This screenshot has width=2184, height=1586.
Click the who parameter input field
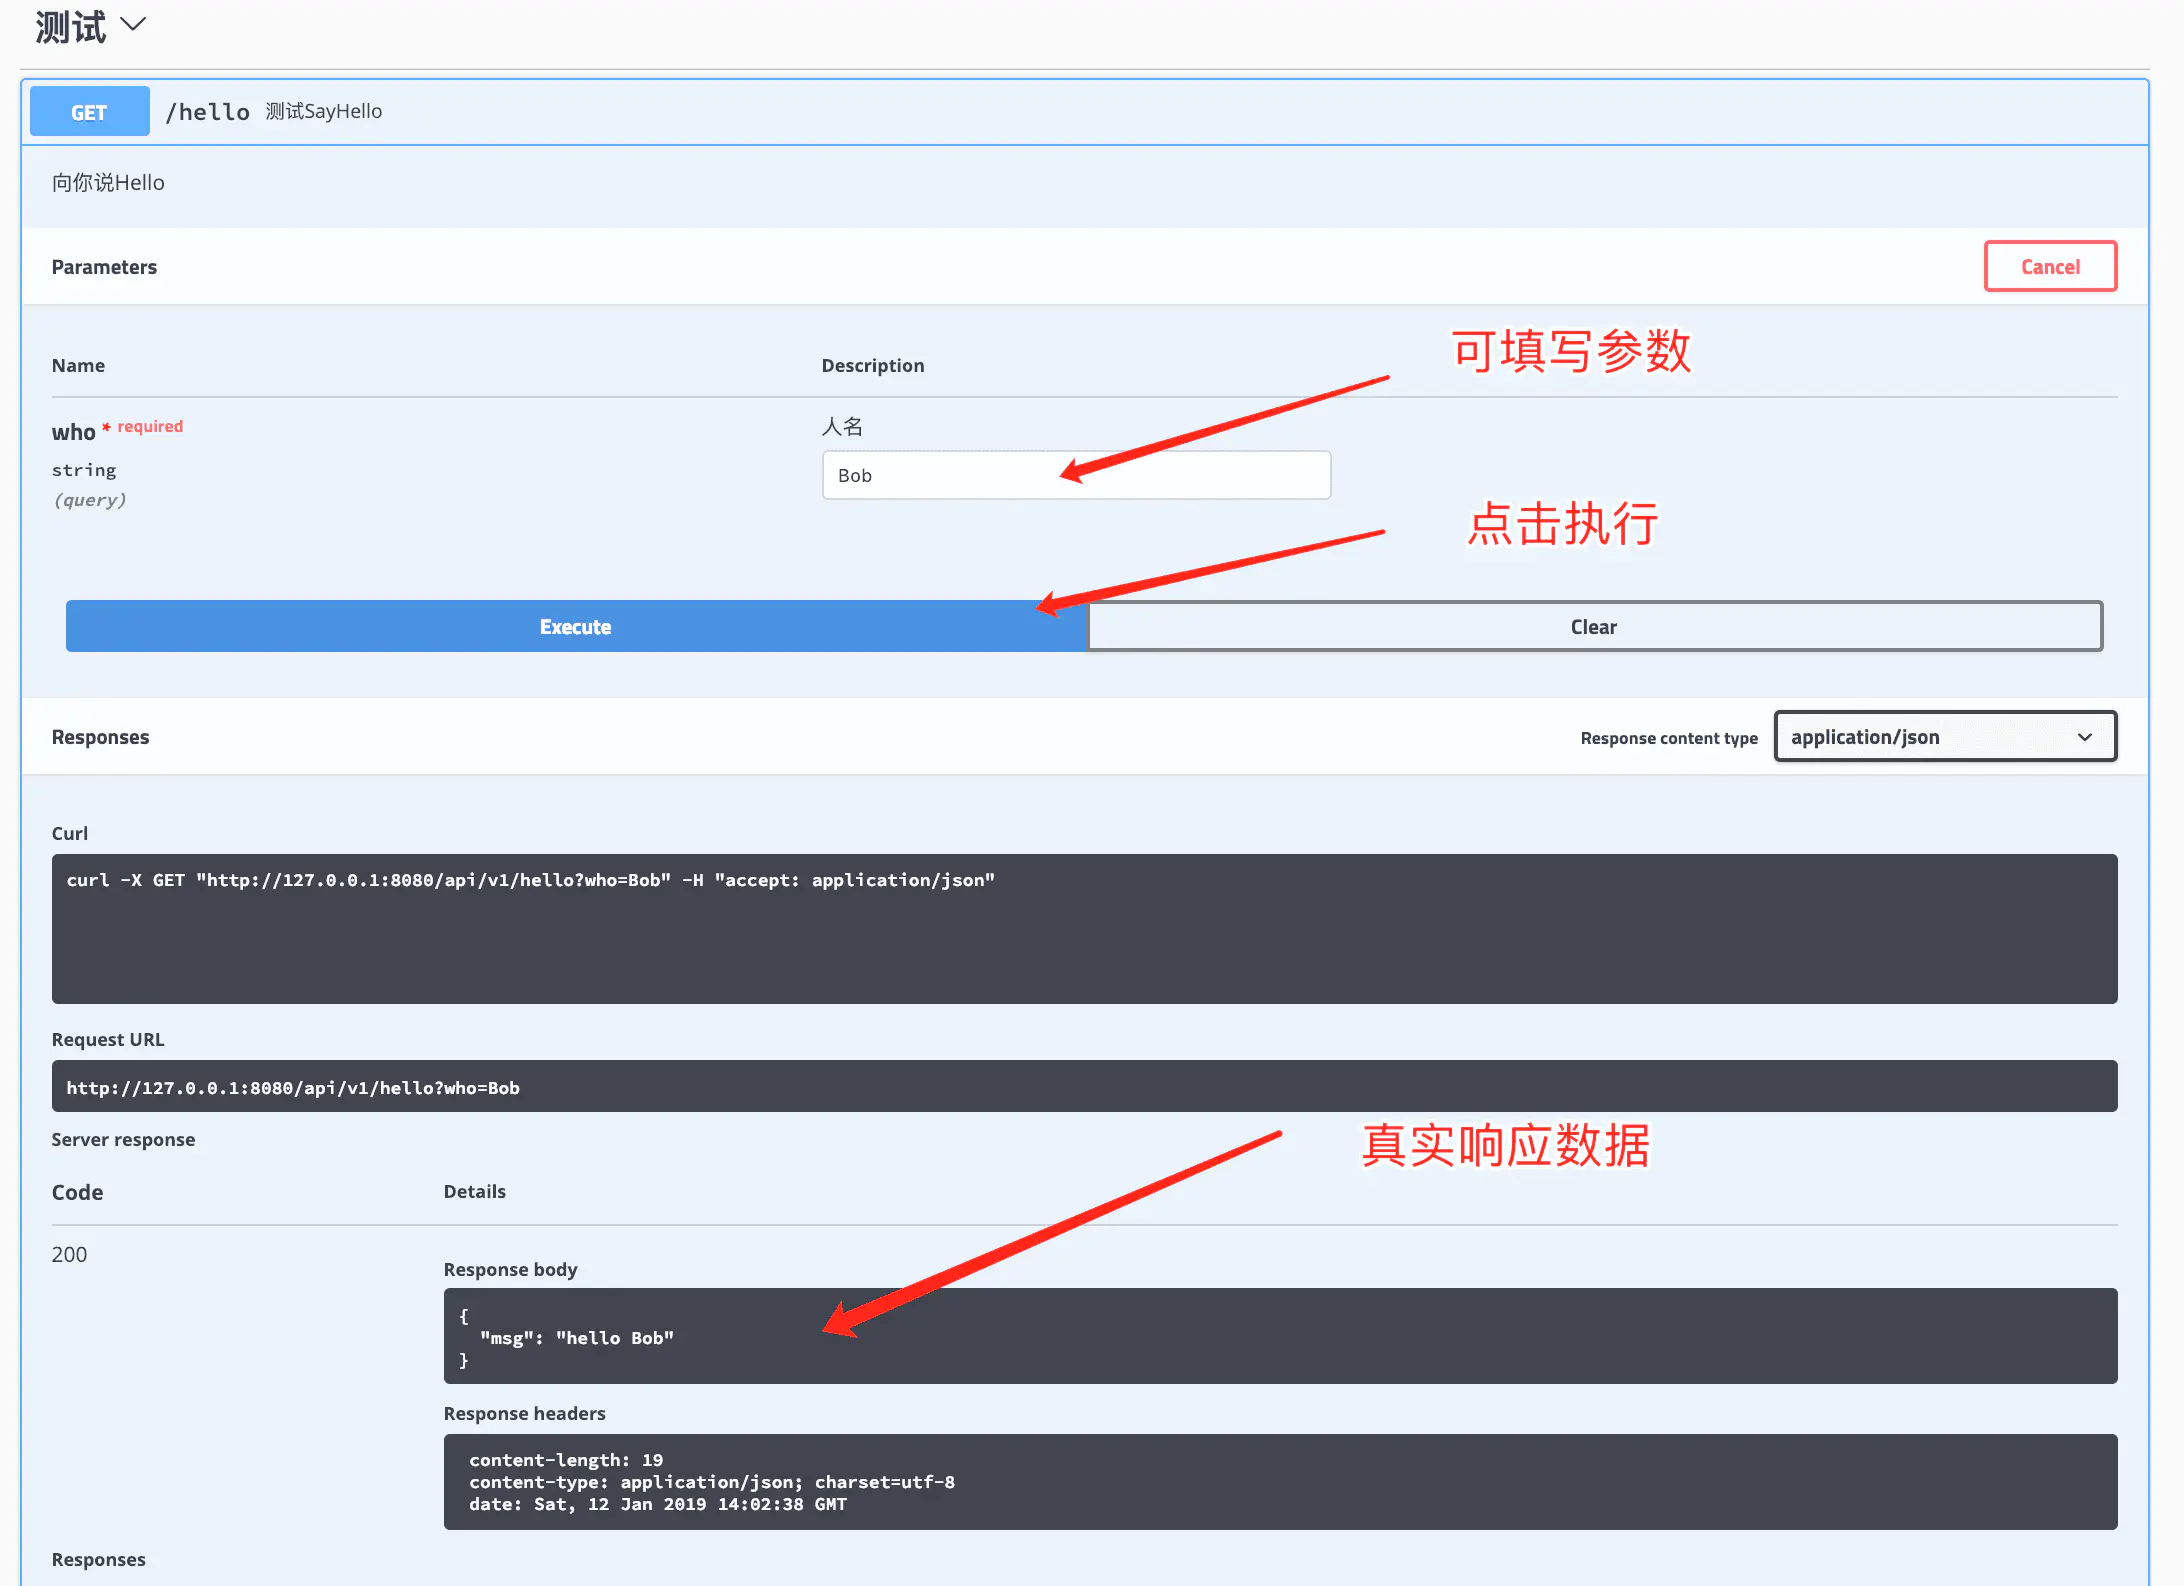pyautogui.click(x=1076, y=475)
